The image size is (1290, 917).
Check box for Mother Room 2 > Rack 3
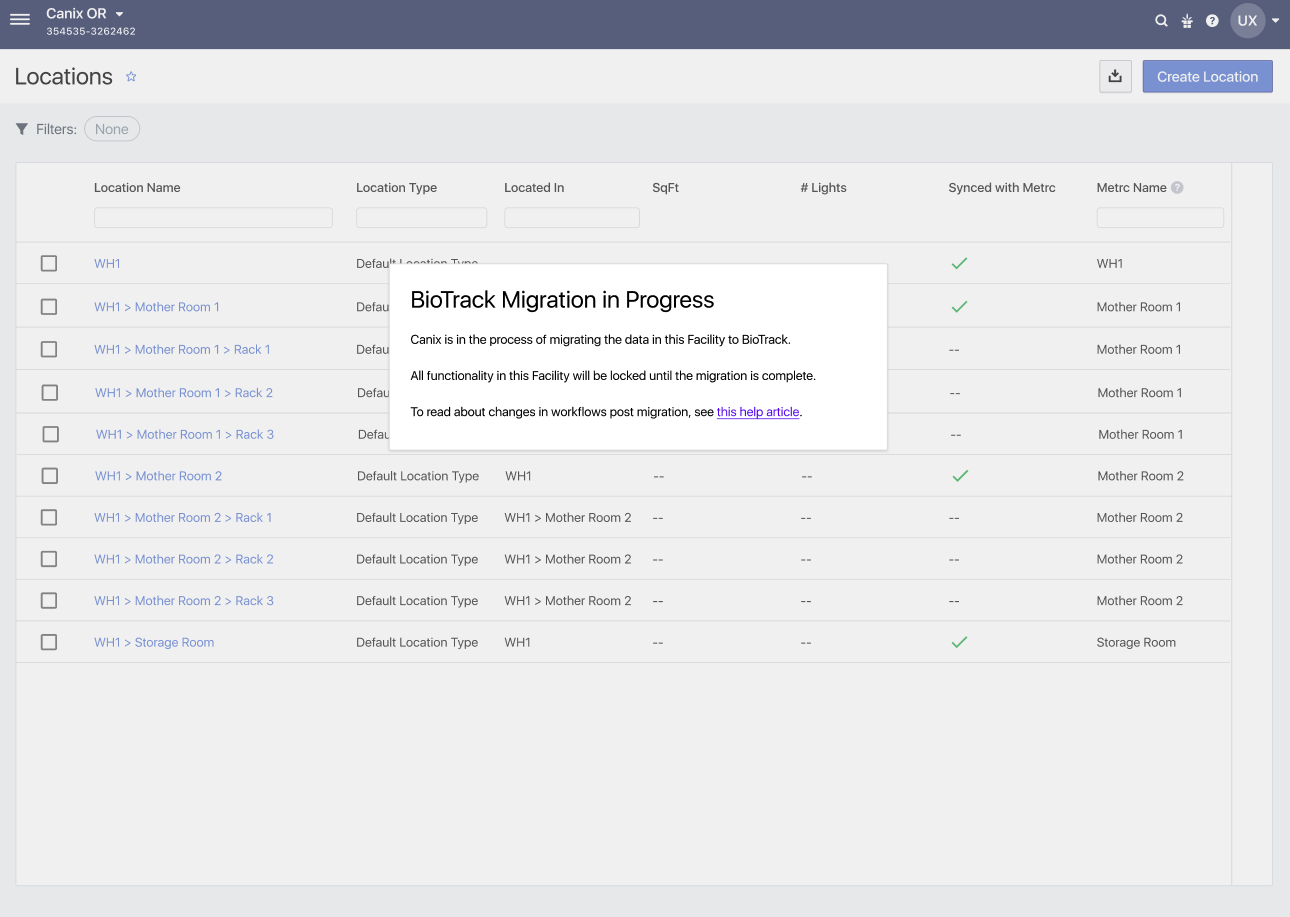point(49,600)
